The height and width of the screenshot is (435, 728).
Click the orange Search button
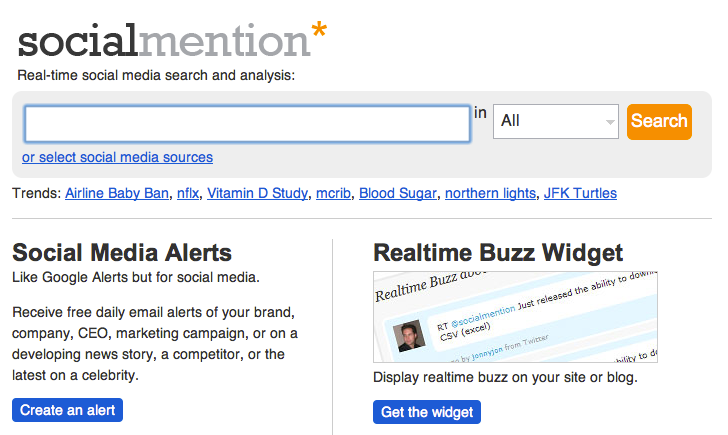coord(659,122)
